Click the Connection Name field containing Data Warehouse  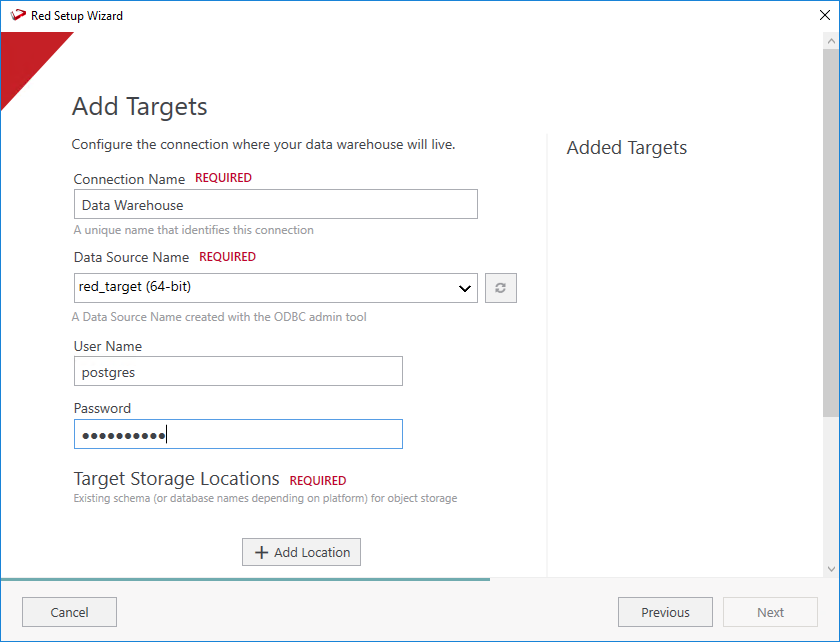[275, 205]
